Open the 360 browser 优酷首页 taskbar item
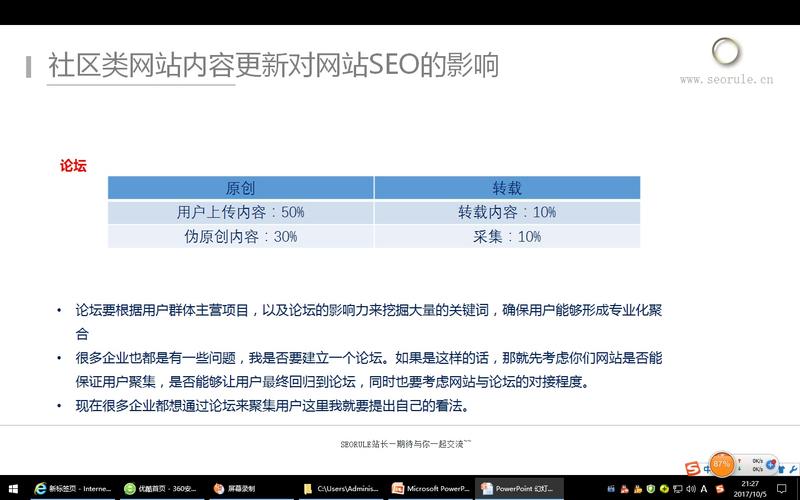Image resolution: width=800 pixels, height=500 pixels. (160, 488)
